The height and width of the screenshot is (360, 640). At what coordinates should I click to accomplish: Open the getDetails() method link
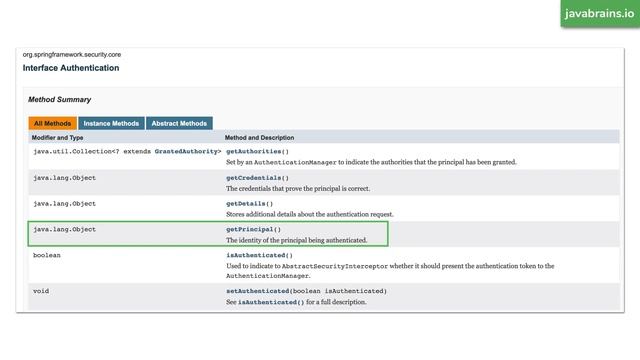[x=249, y=204]
